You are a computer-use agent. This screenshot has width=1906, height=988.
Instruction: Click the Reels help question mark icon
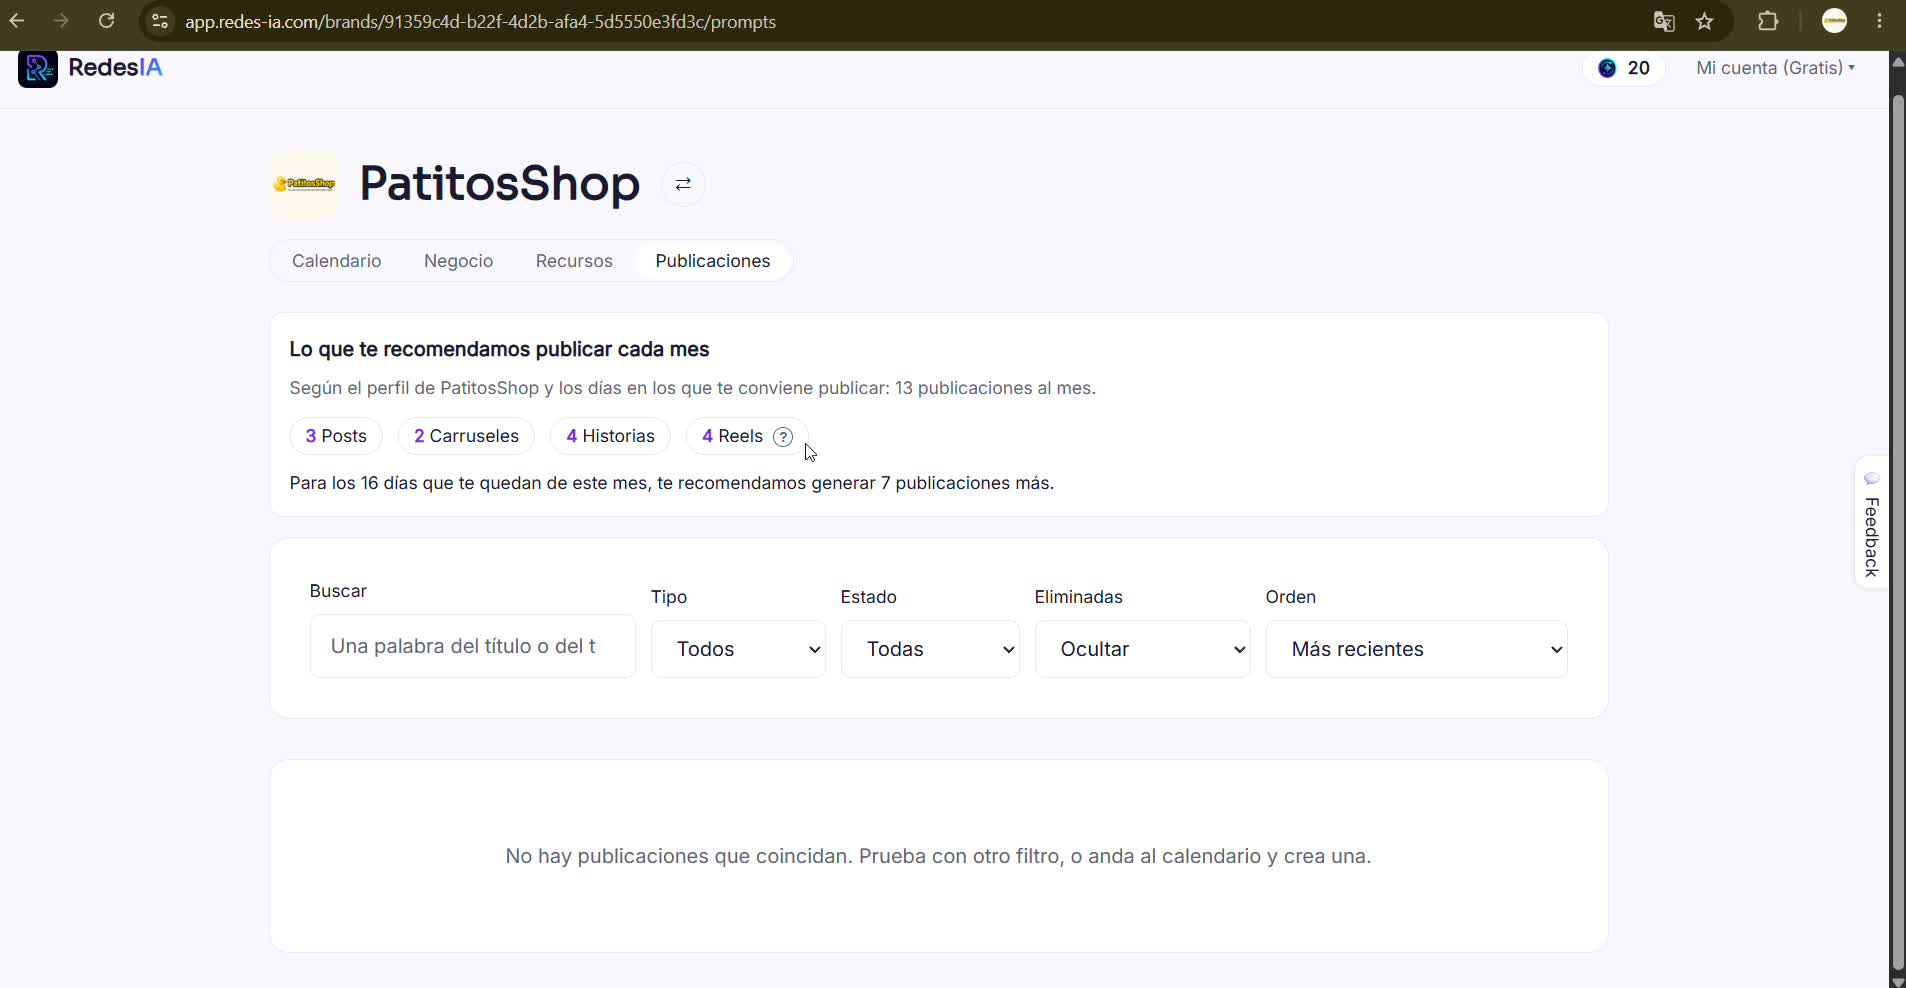(783, 436)
